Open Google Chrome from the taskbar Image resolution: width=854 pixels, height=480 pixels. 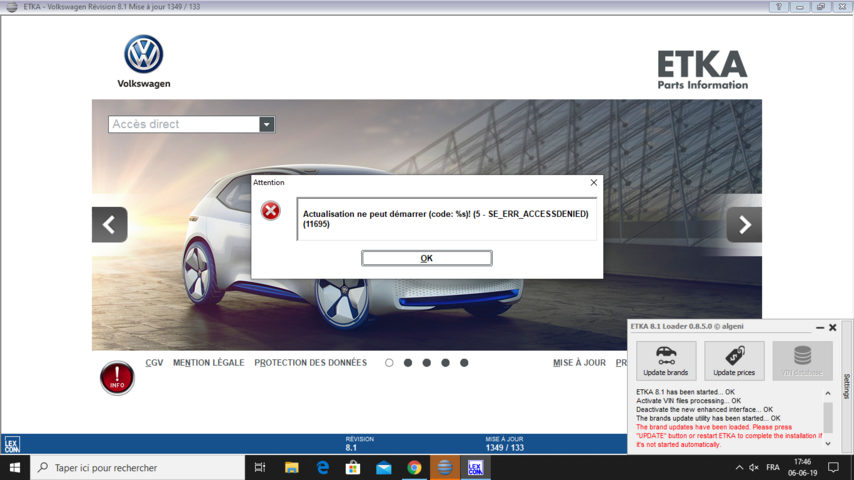pyautogui.click(x=414, y=467)
